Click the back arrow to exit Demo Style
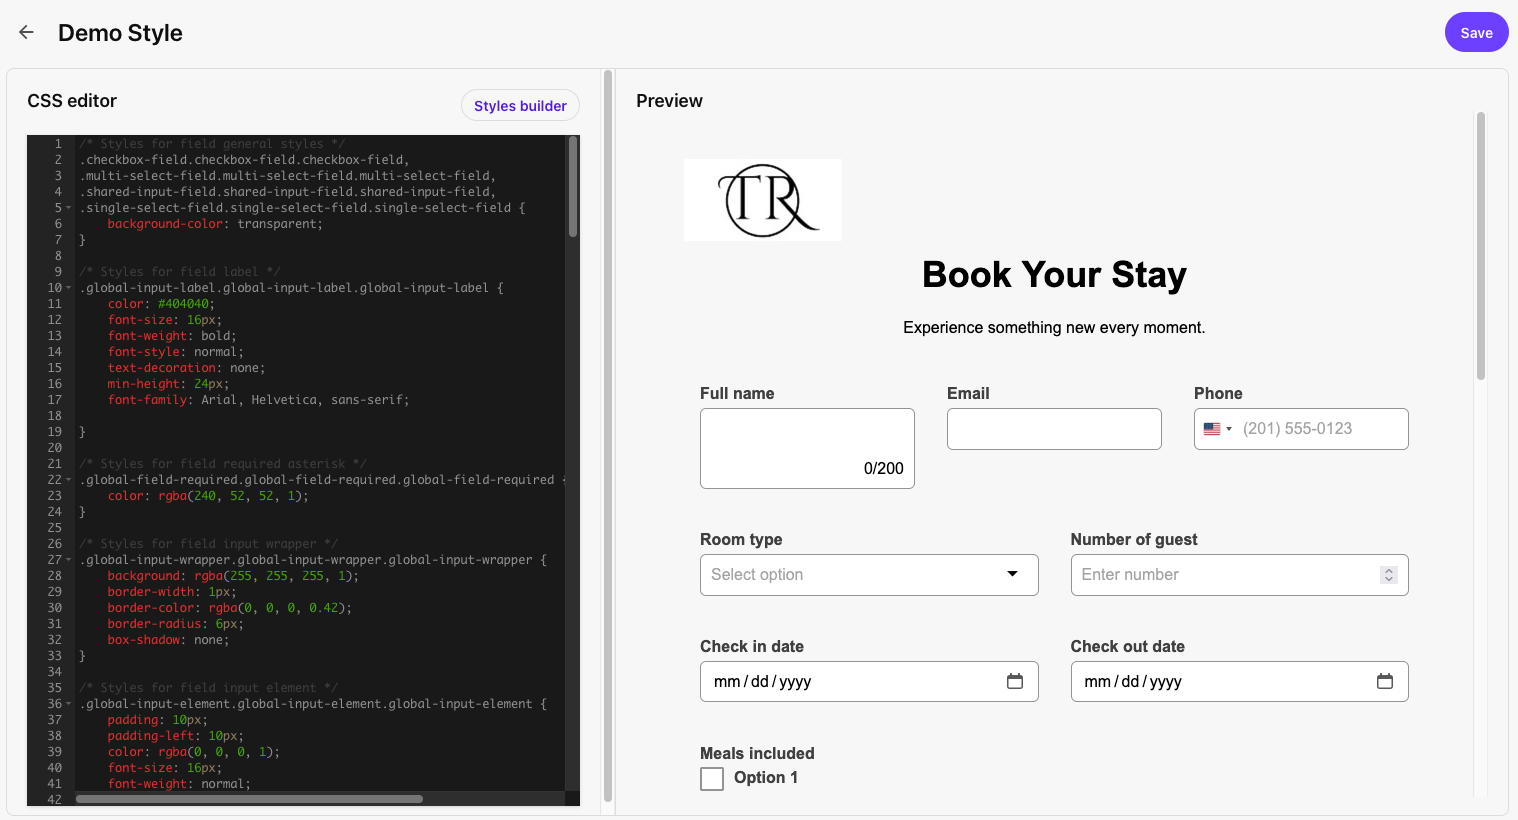This screenshot has height=820, width=1518. point(25,31)
